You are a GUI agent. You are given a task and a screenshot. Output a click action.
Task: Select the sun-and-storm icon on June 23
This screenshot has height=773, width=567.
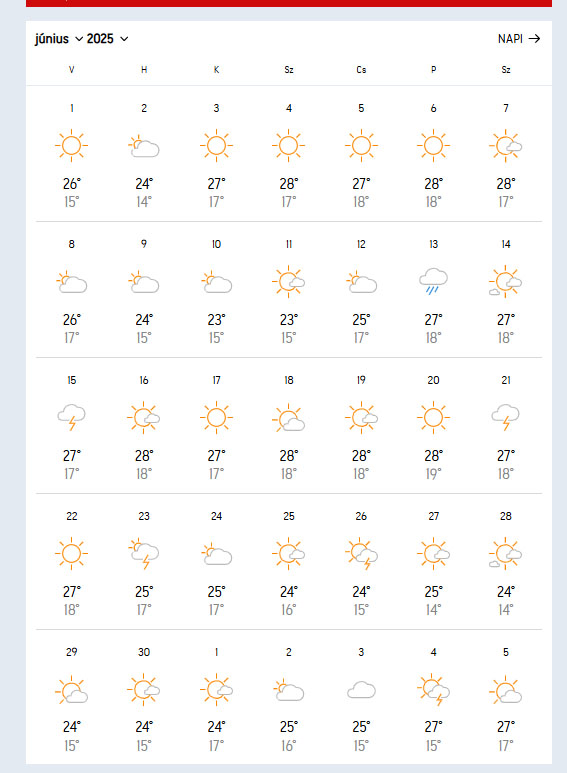(144, 554)
